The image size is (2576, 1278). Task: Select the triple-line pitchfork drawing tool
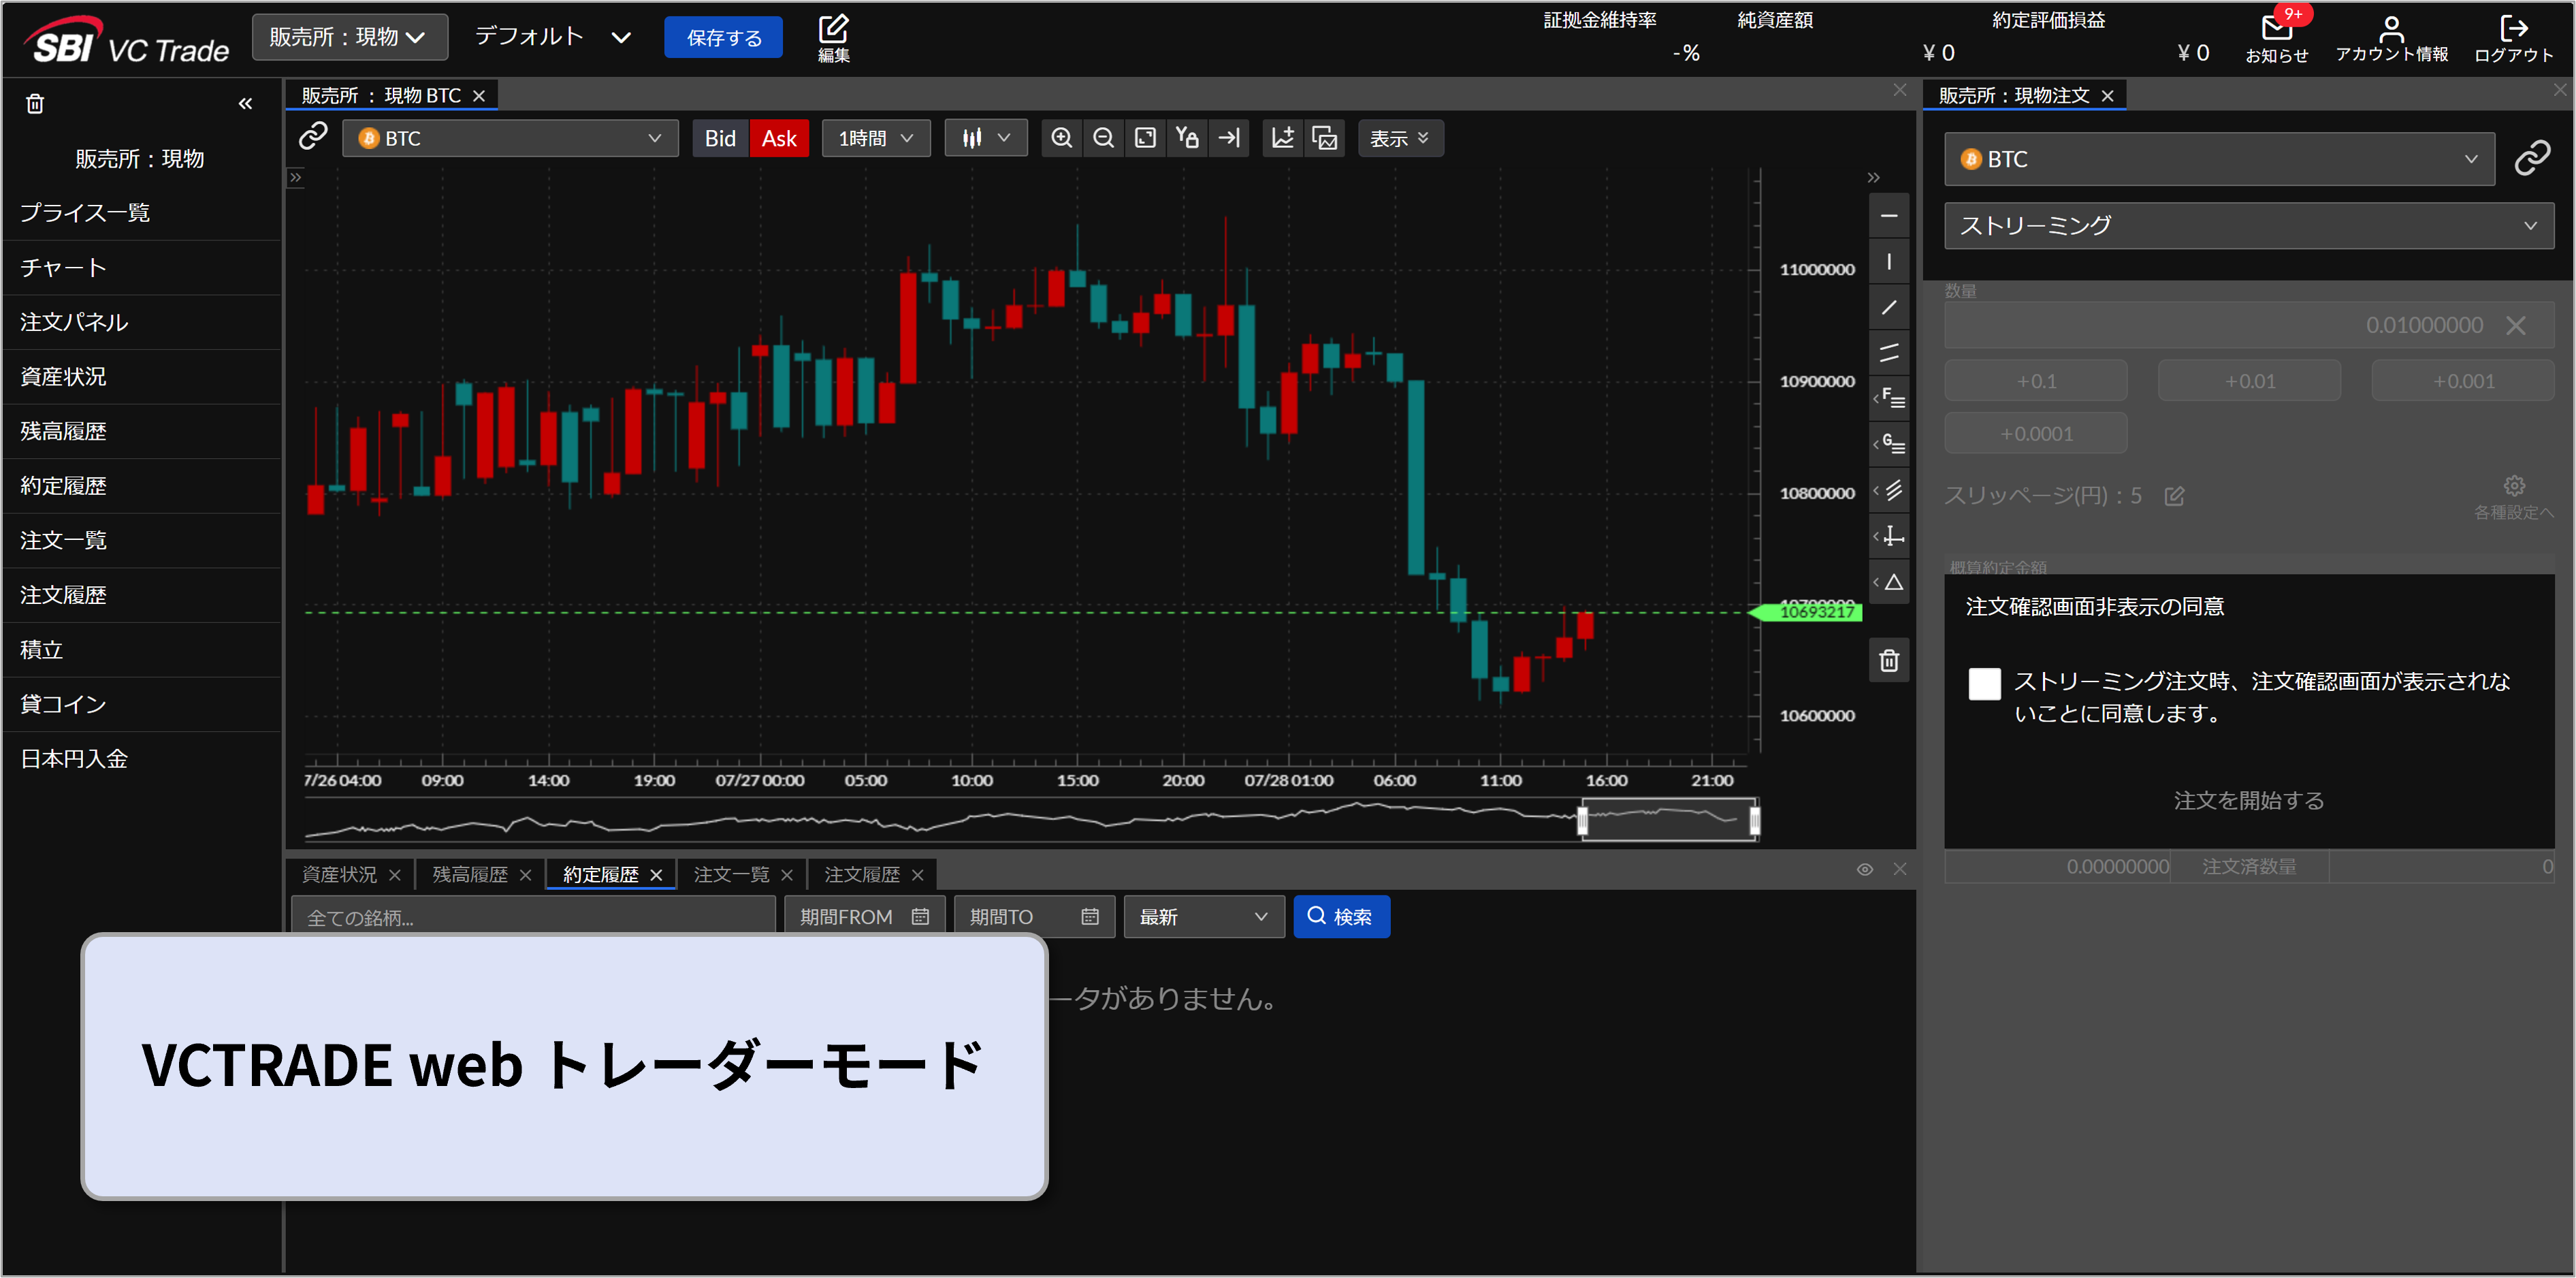[x=1889, y=490]
